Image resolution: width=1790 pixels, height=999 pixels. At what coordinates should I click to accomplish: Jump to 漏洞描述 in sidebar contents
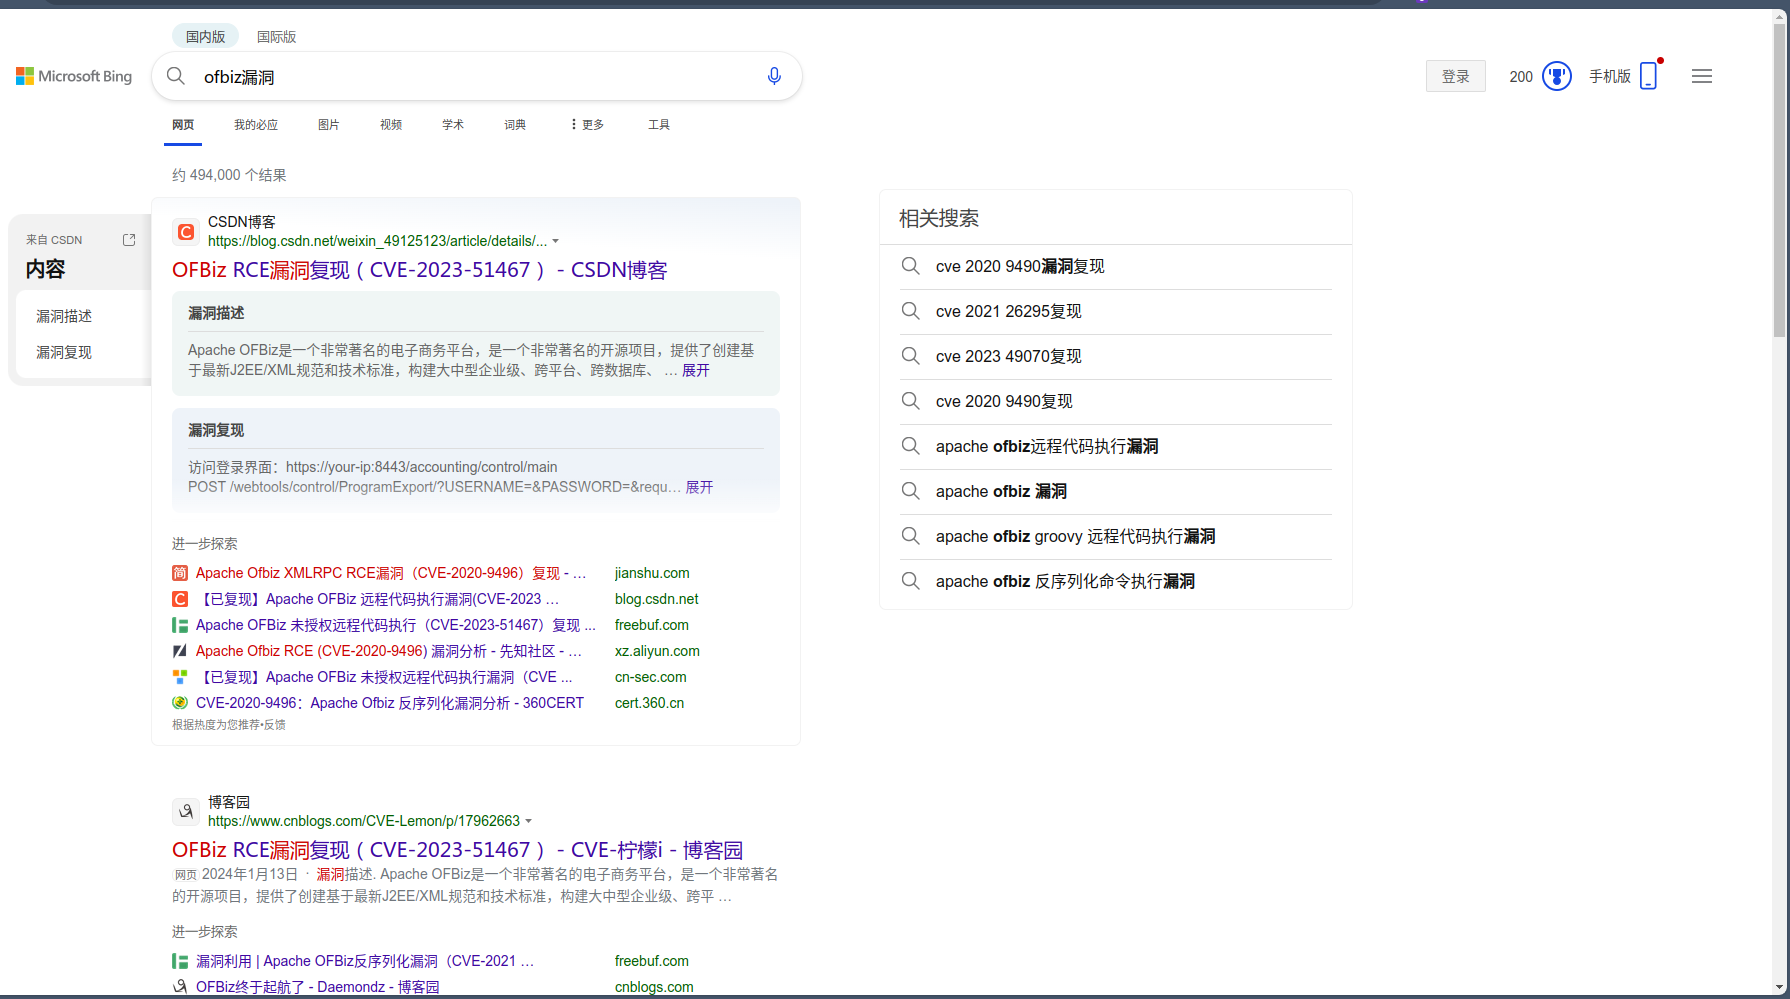tap(64, 316)
